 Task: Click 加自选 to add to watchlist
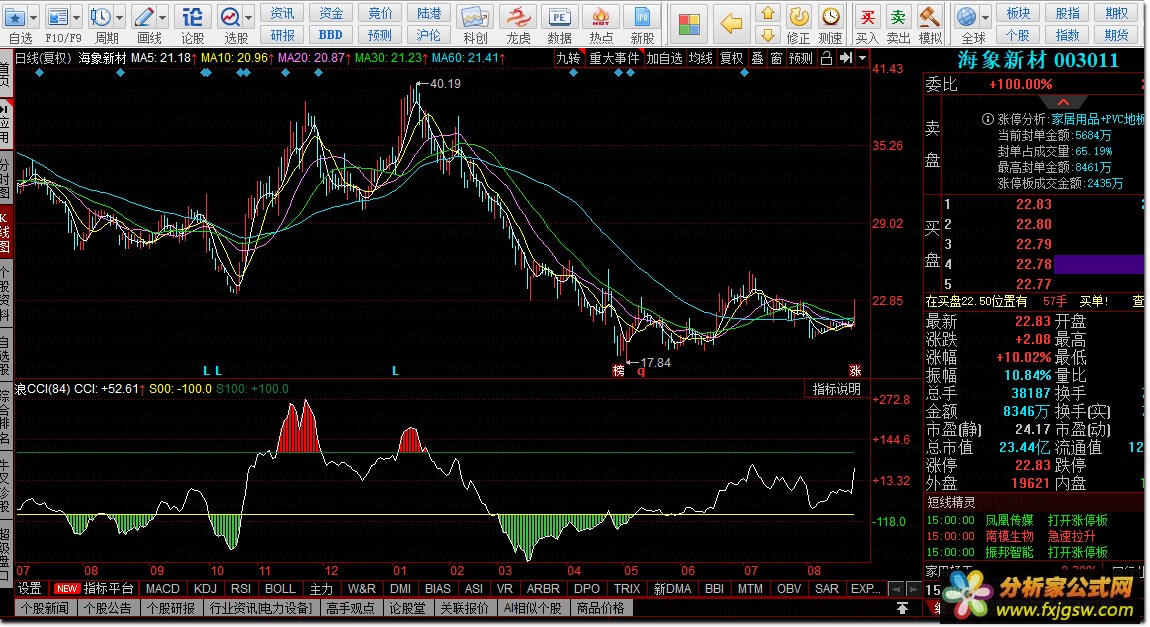664,58
